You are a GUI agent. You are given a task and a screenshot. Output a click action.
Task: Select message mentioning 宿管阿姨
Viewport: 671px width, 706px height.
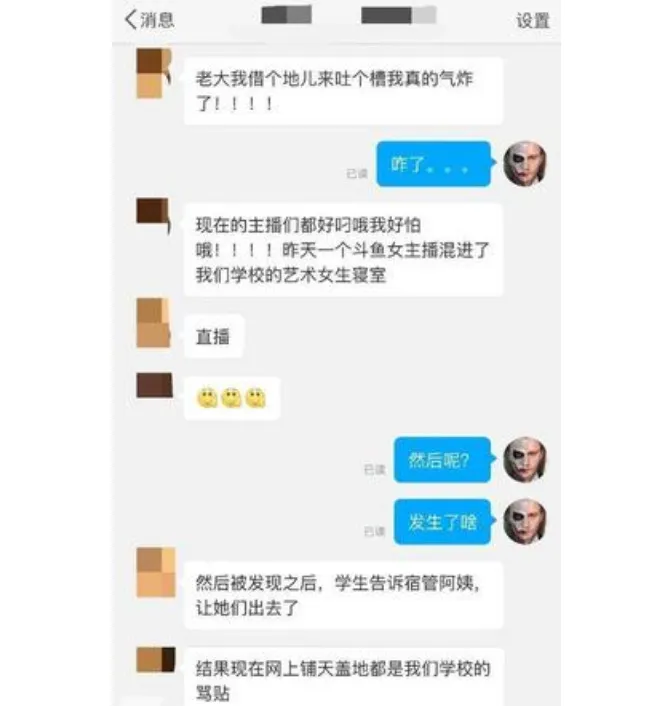coord(343,595)
